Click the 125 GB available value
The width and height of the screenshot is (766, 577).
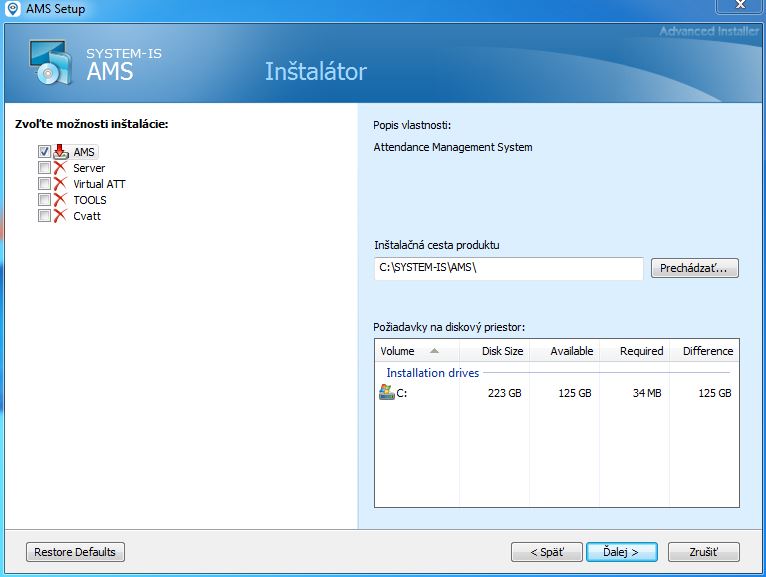pos(575,393)
